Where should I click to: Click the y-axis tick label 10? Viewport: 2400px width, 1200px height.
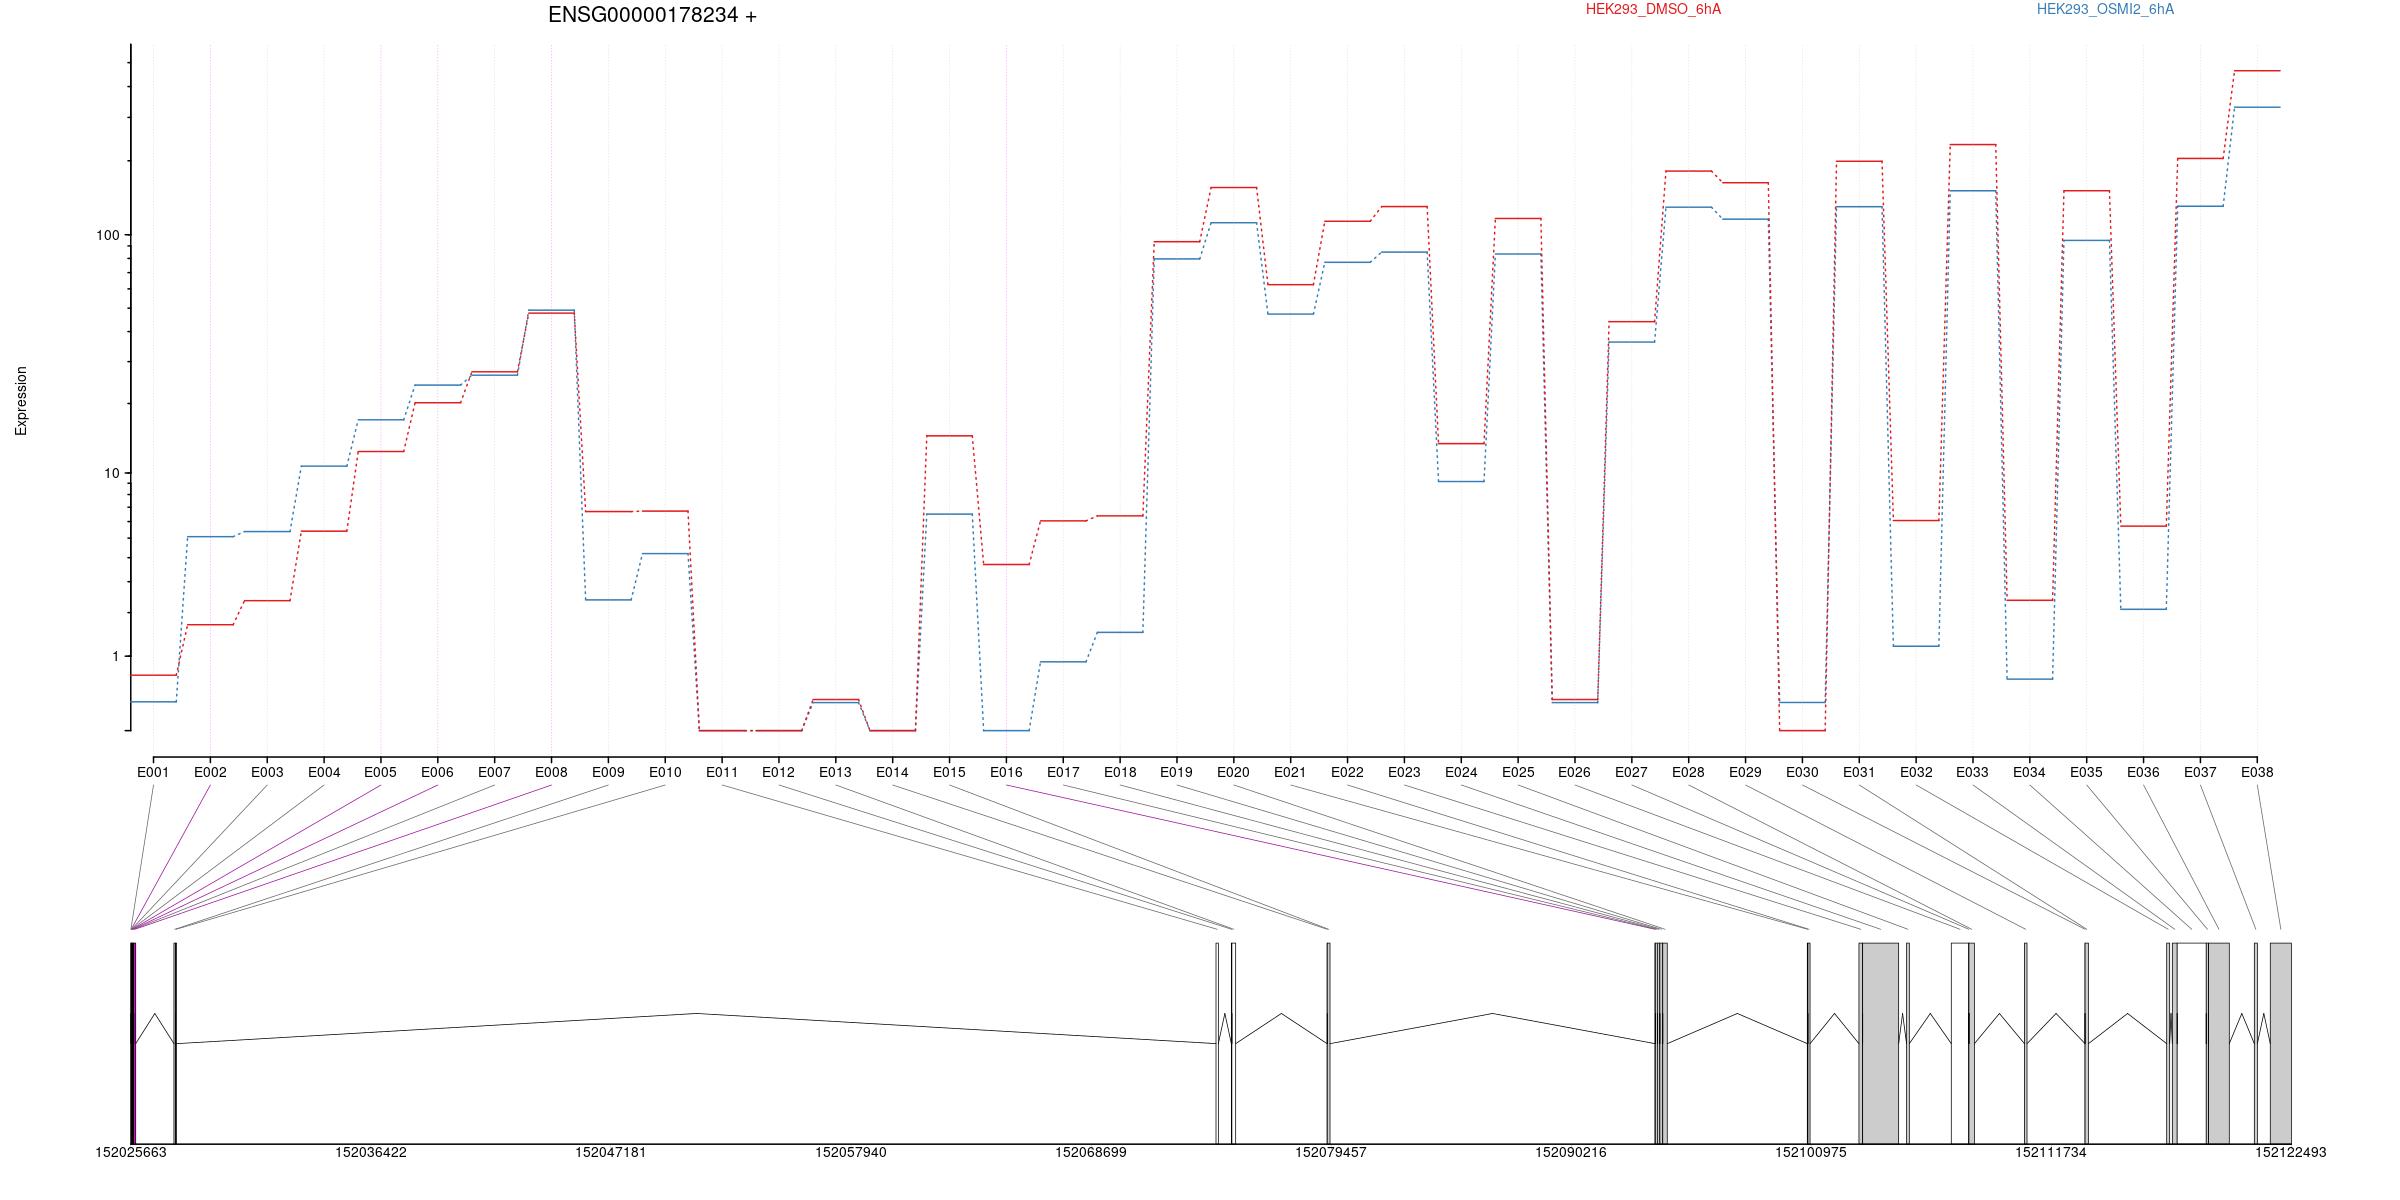tap(110, 473)
